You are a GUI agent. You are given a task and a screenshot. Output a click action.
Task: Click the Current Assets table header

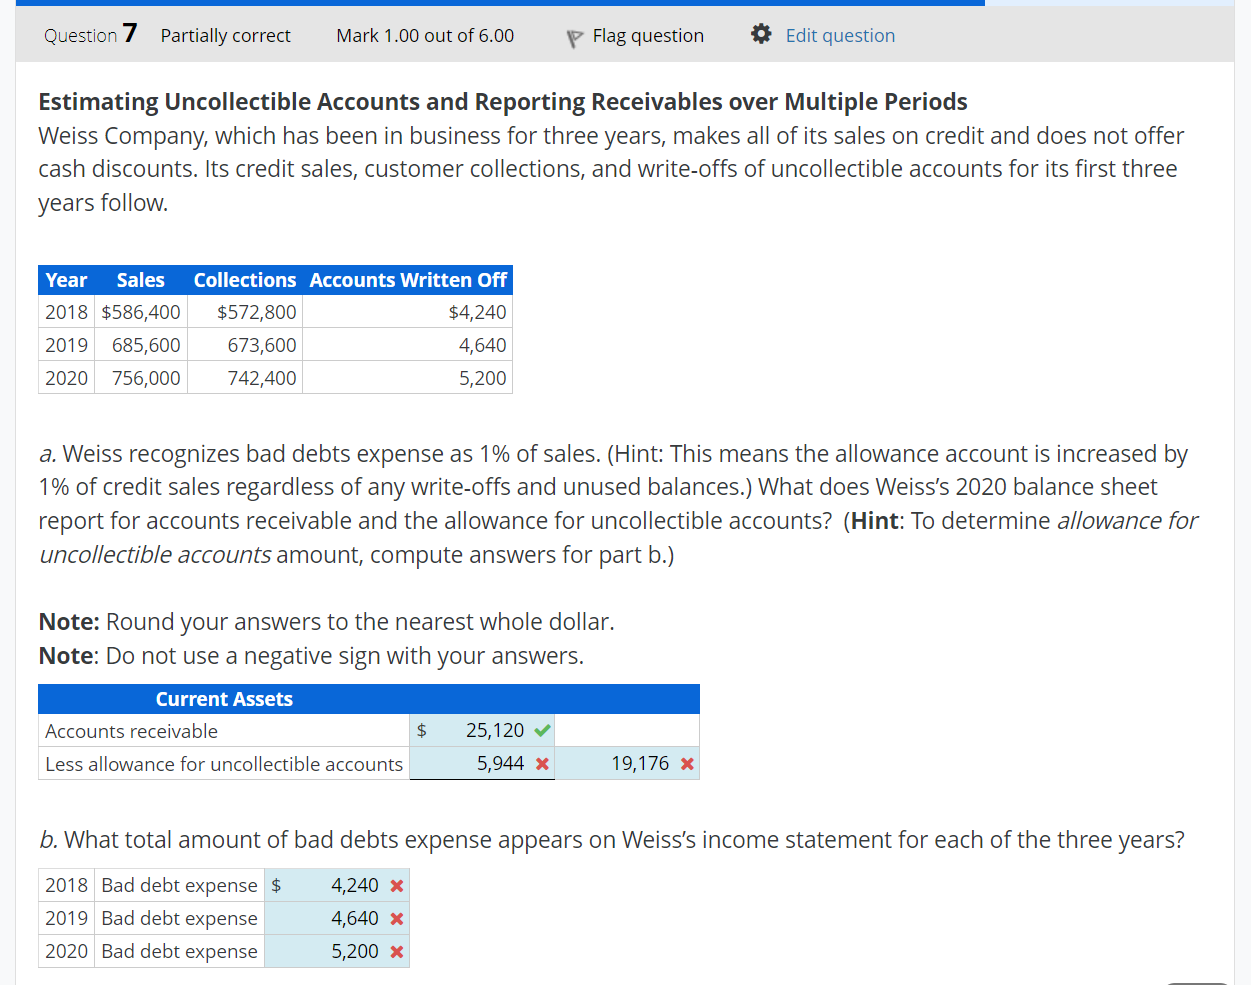tap(224, 698)
